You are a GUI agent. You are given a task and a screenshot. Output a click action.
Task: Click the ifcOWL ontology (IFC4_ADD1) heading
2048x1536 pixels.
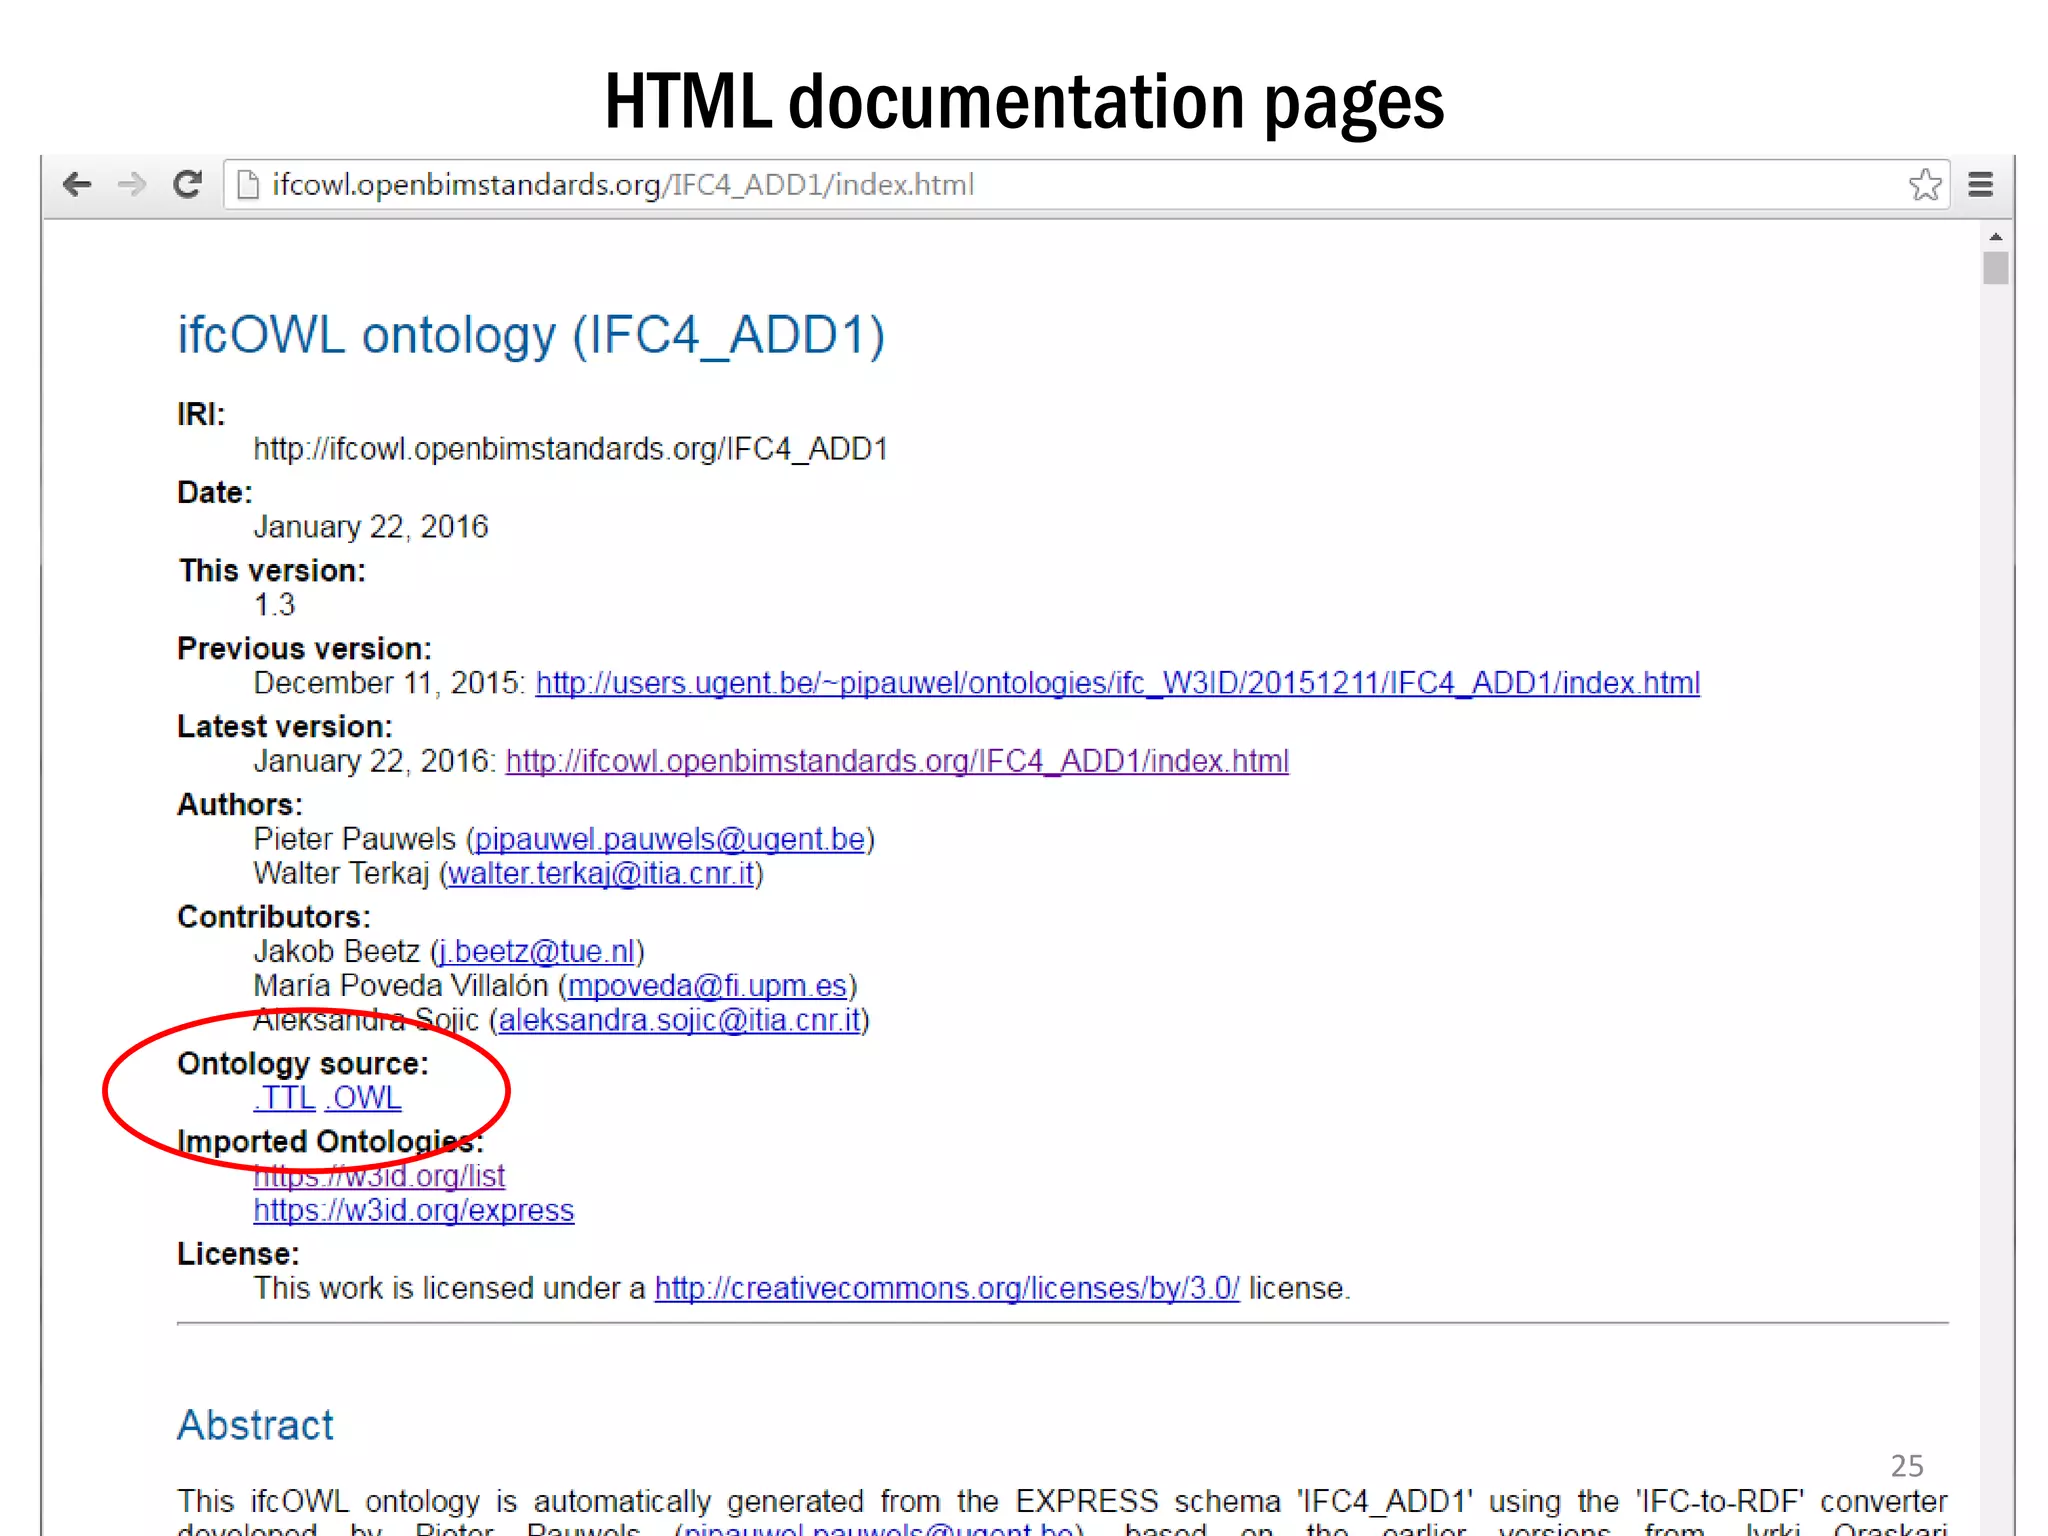[531, 335]
